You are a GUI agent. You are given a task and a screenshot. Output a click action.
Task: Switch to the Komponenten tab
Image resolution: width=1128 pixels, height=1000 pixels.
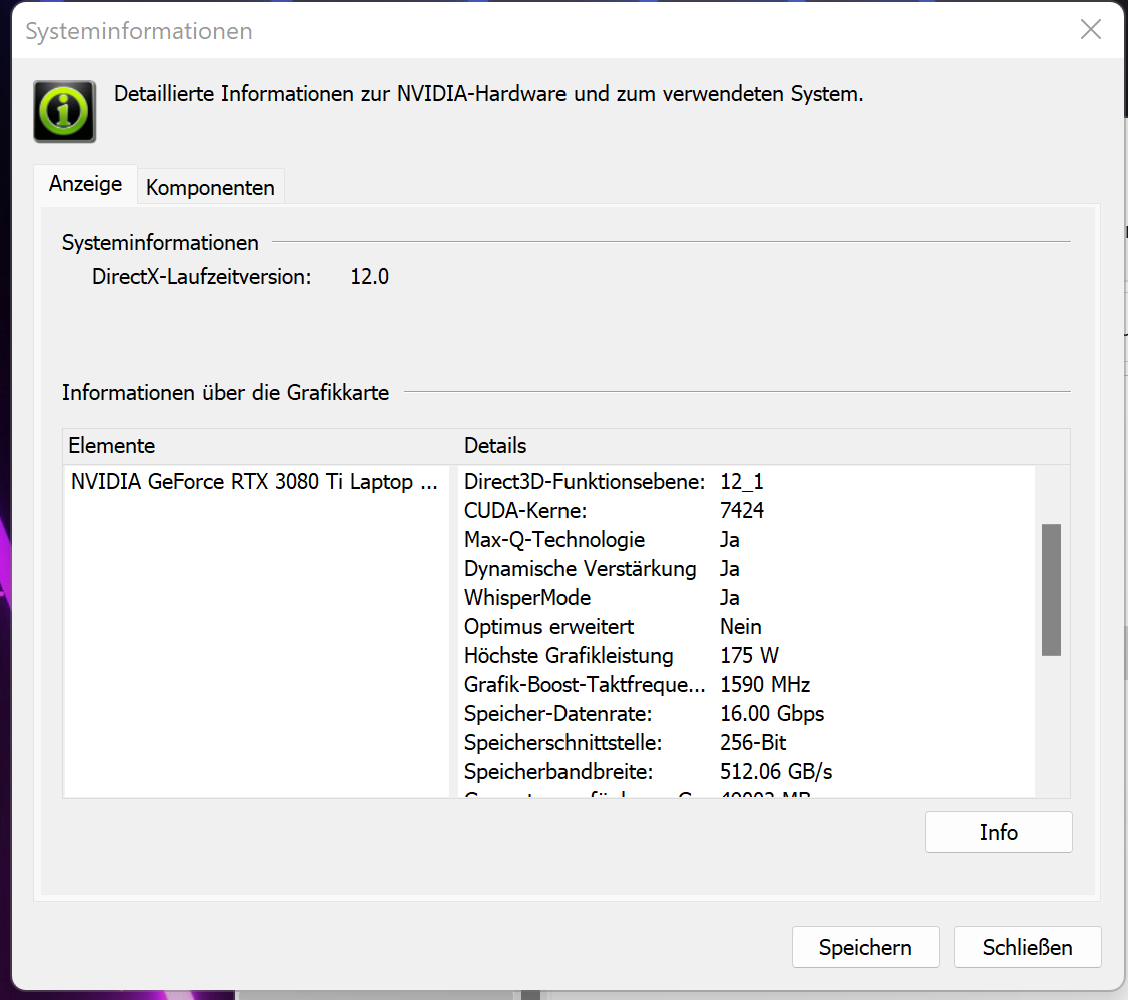[210, 187]
